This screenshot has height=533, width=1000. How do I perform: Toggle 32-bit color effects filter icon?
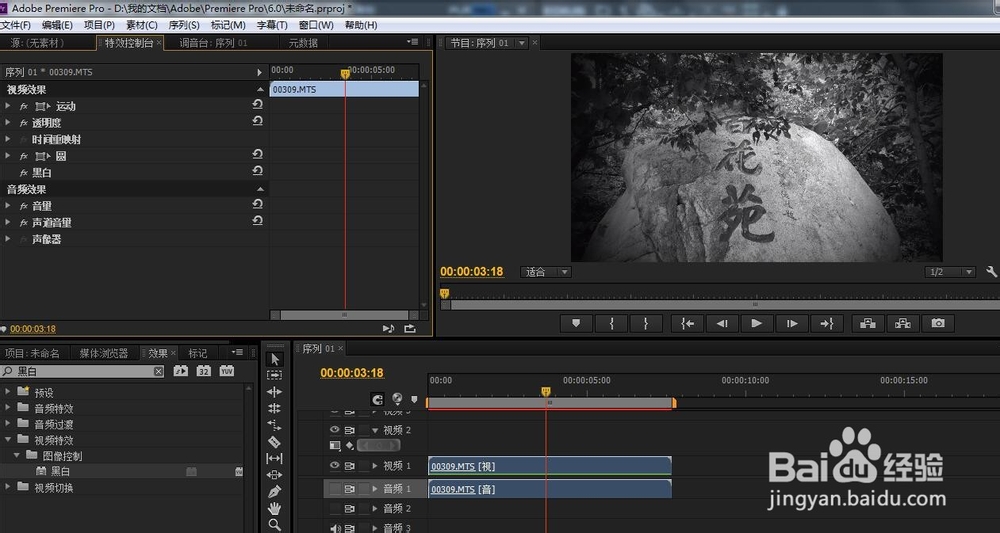point(203,370)
